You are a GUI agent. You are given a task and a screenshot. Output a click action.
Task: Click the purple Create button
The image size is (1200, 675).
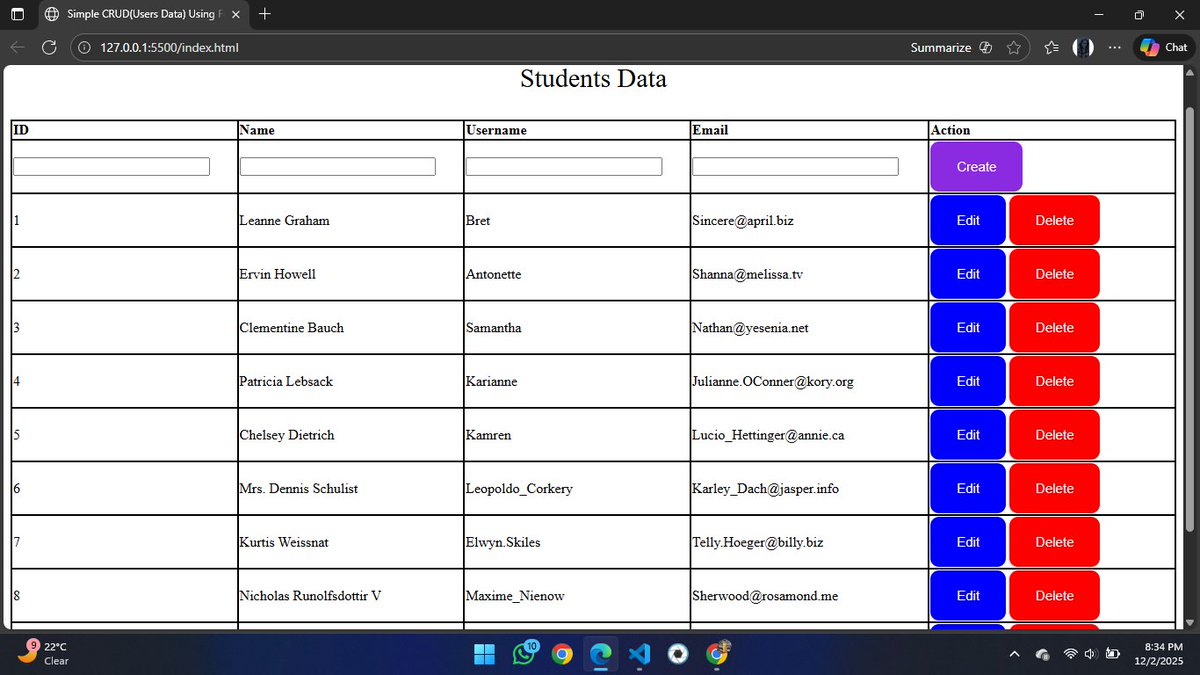point(975,166)
